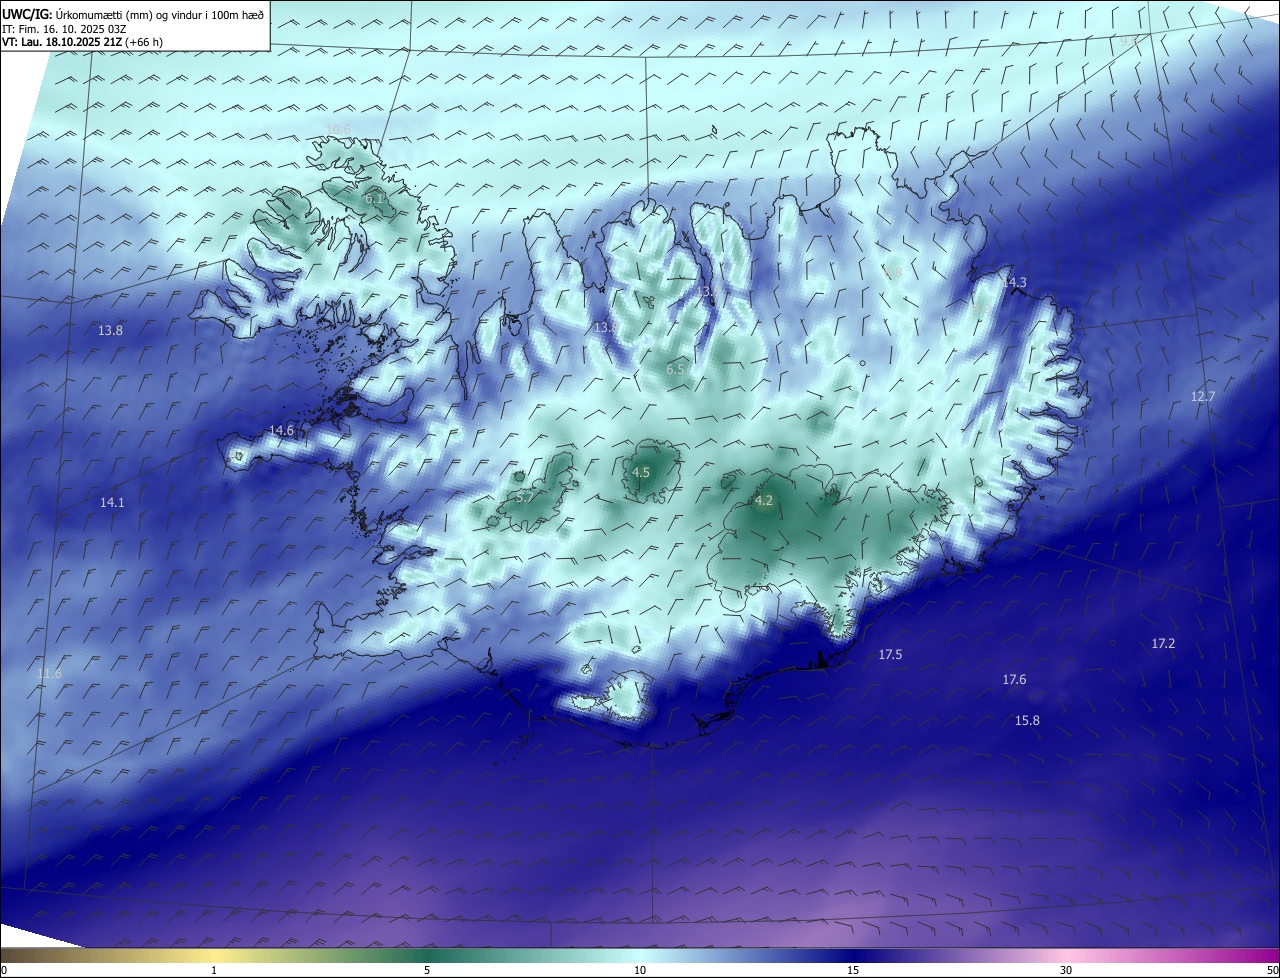Screen dimensions: 1280x978
Task: Click the colorbar tick label 0
Action: click(3, 971)
